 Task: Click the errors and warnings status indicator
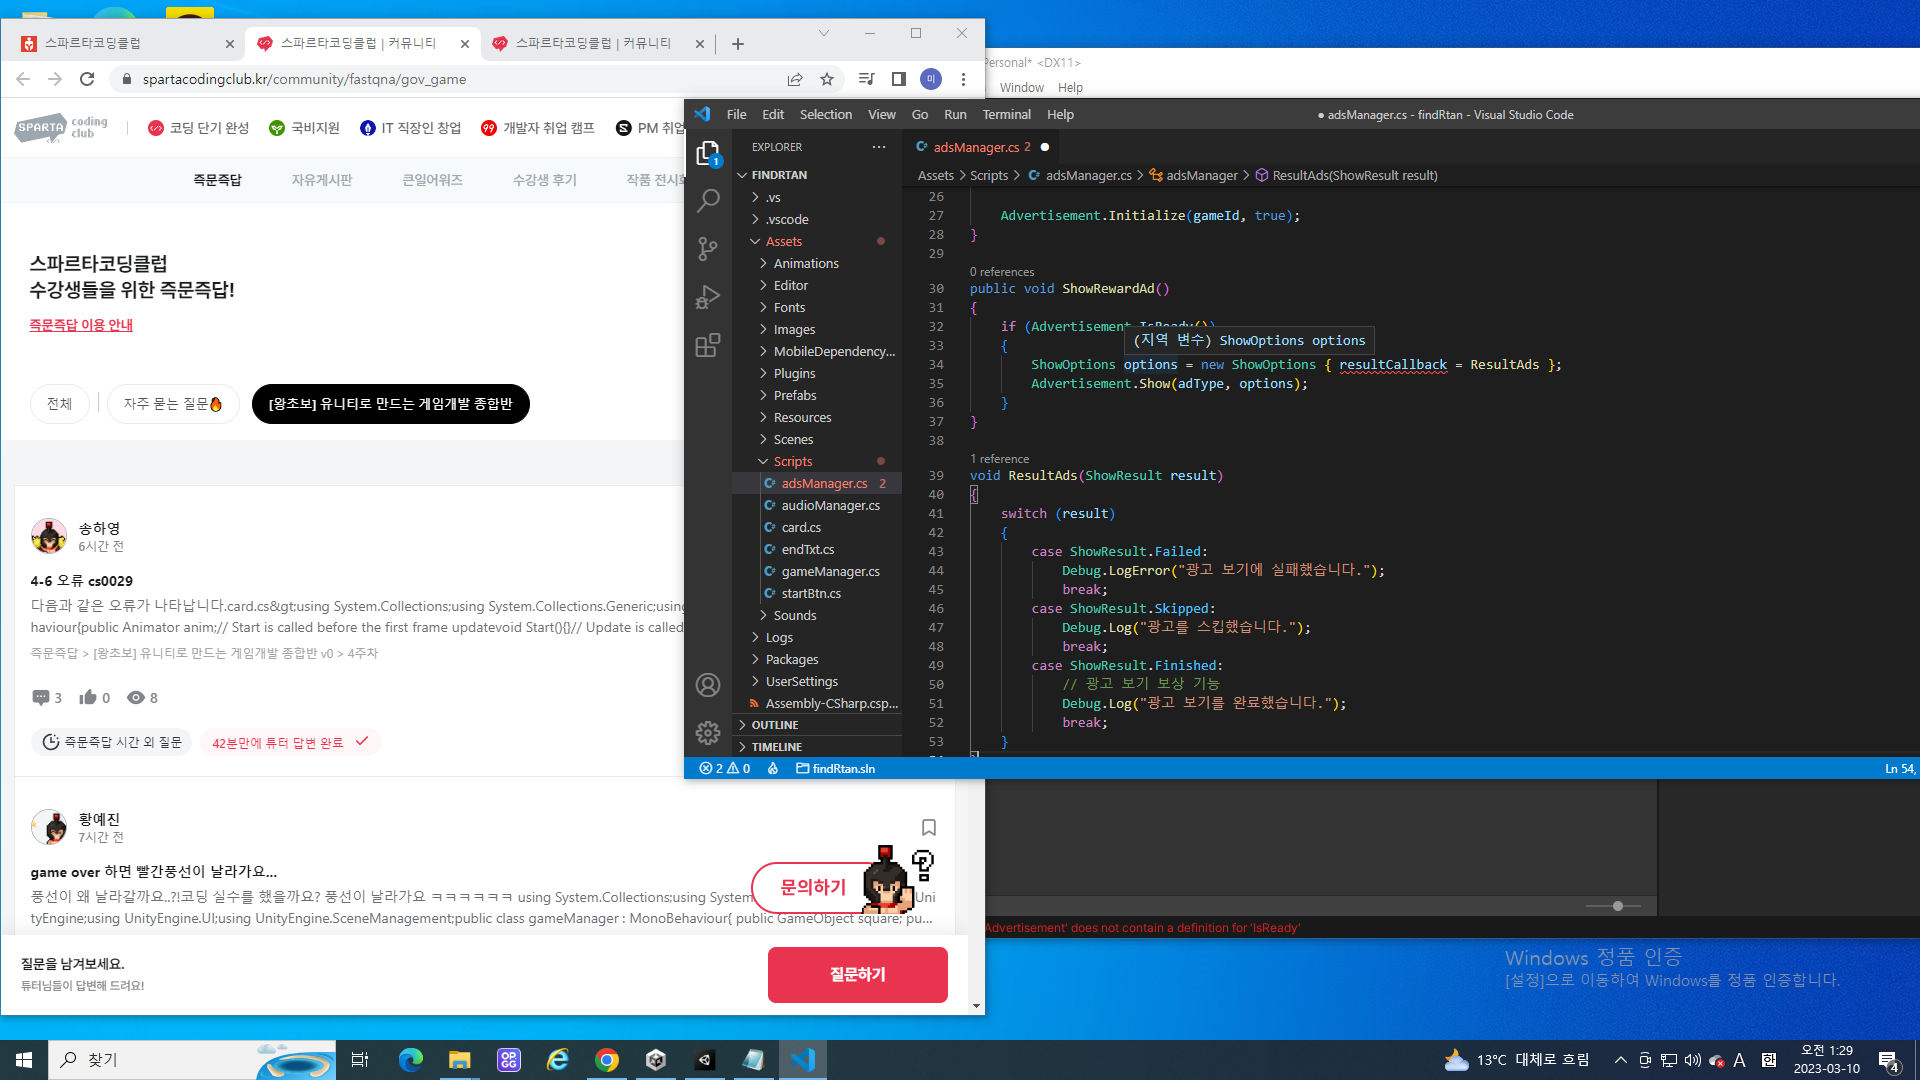click(x=725, y=769)
